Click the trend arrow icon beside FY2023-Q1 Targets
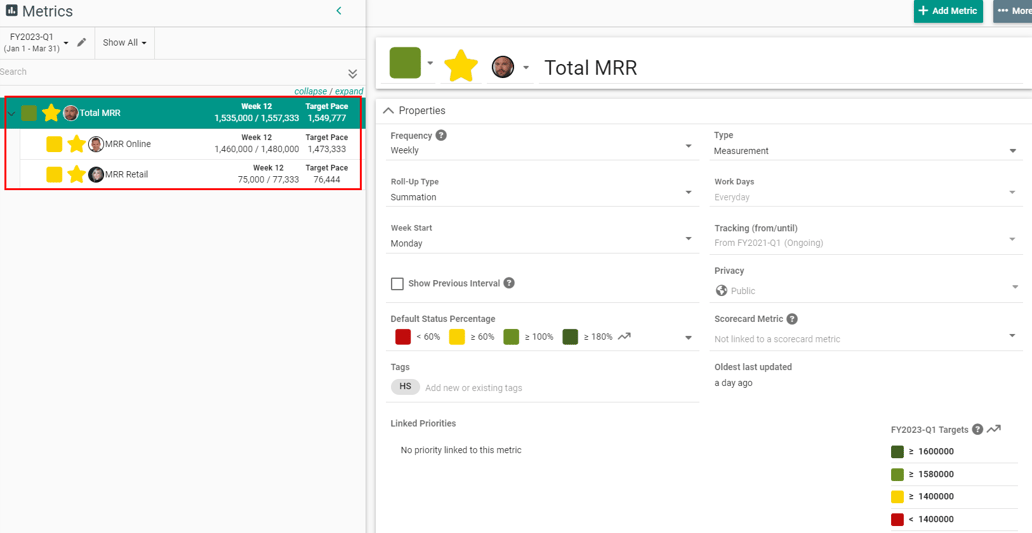This screenshot has height=533, width=1032. click(x=994, y=429)
